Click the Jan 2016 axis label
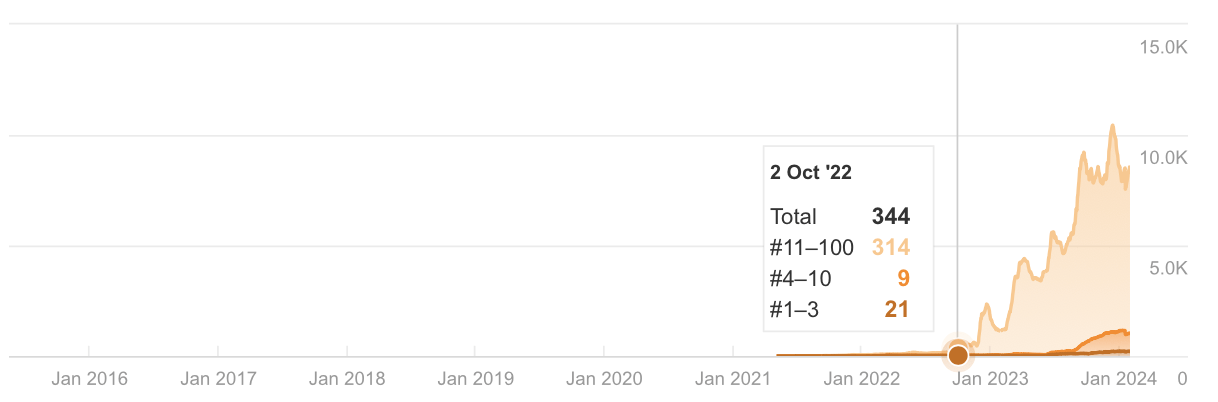Viewport: 1218px width, 402px height. click(89, 379)
